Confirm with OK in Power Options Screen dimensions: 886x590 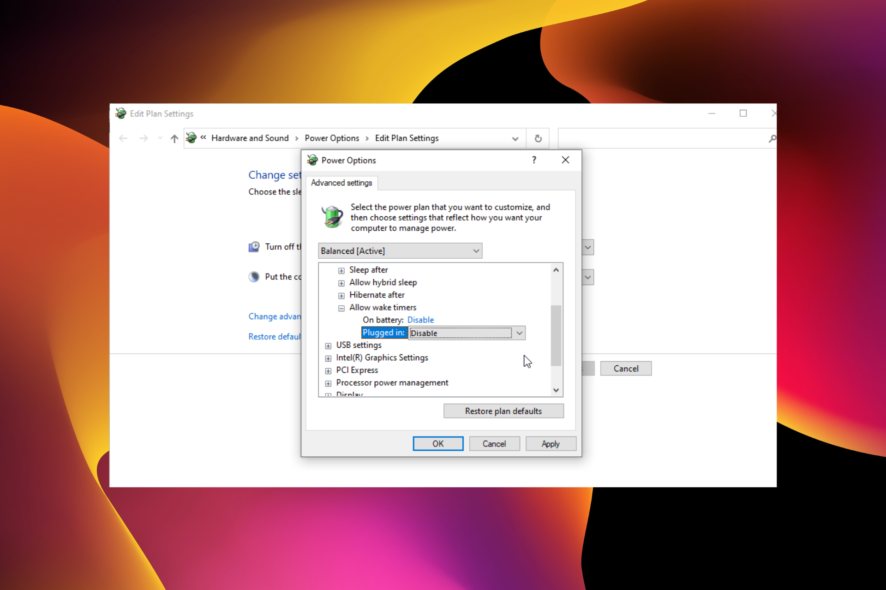[438, 444]
